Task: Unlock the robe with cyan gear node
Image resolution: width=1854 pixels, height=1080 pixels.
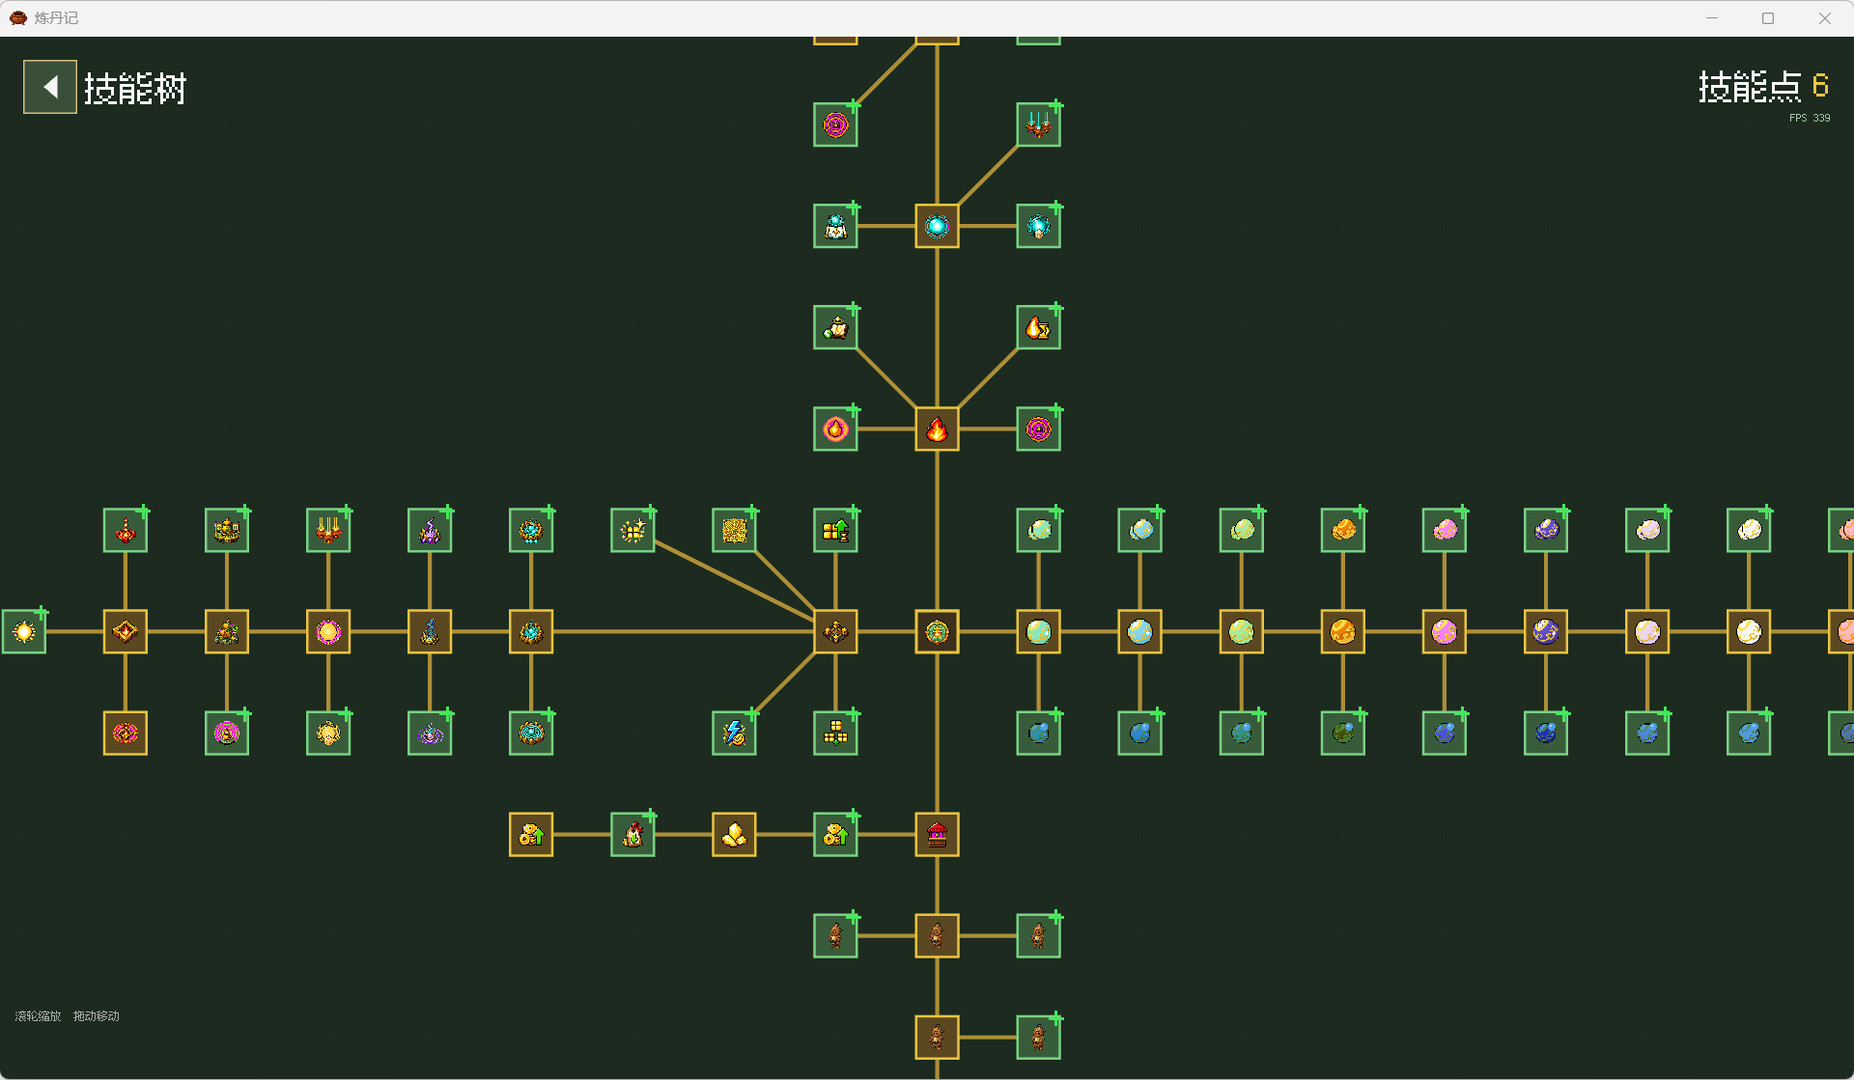Action: coord(835,226)
